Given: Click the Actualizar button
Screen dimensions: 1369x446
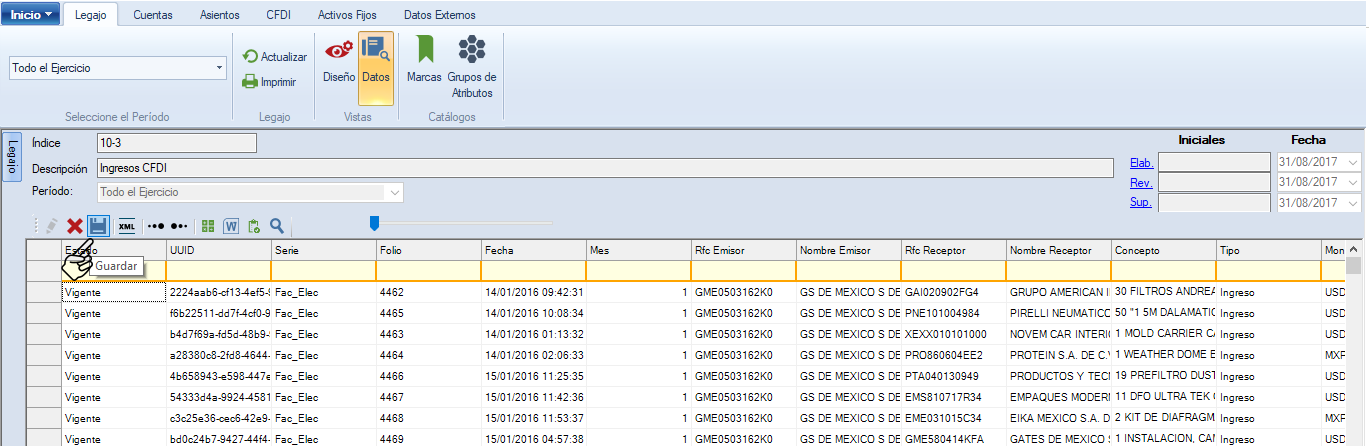Looking at the screenshot, I should [x=275, y=57].
